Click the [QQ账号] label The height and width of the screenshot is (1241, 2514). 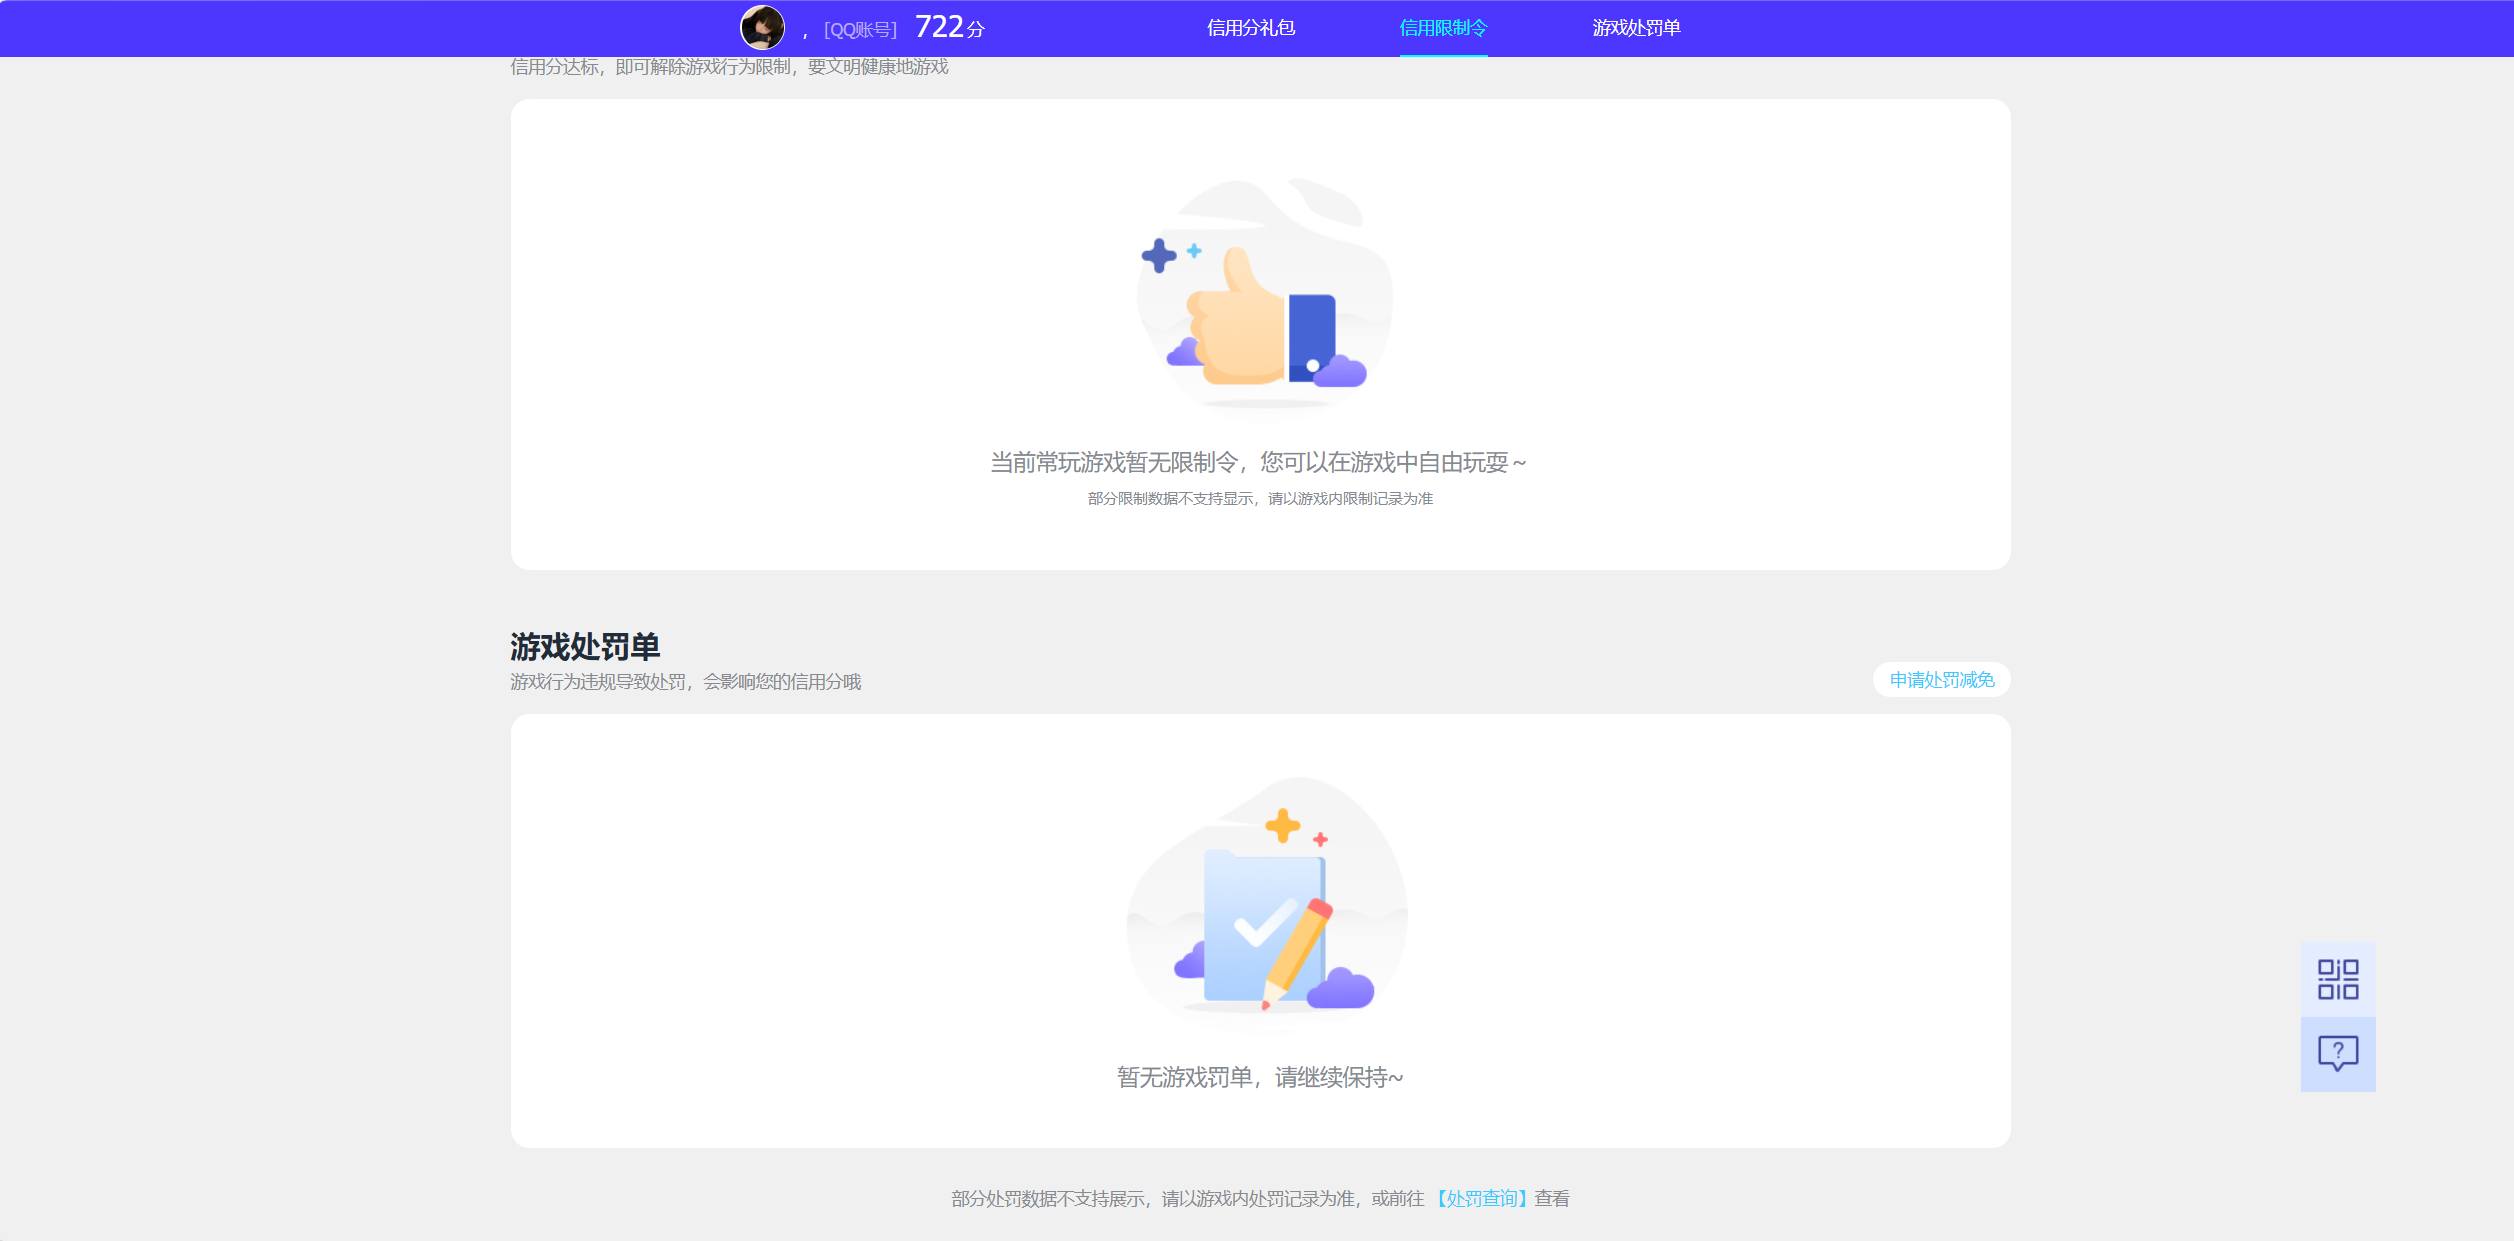[x=860, y=30]
